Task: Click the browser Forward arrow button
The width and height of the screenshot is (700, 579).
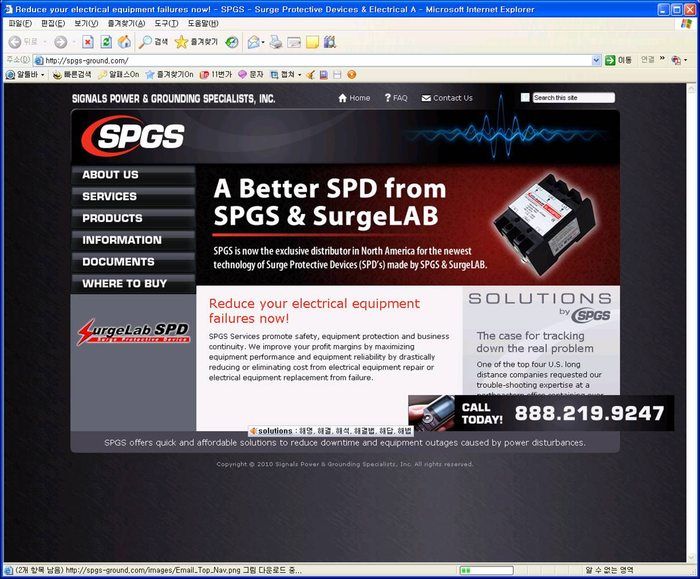Action: pyautogui.click(x=60, y=42)
